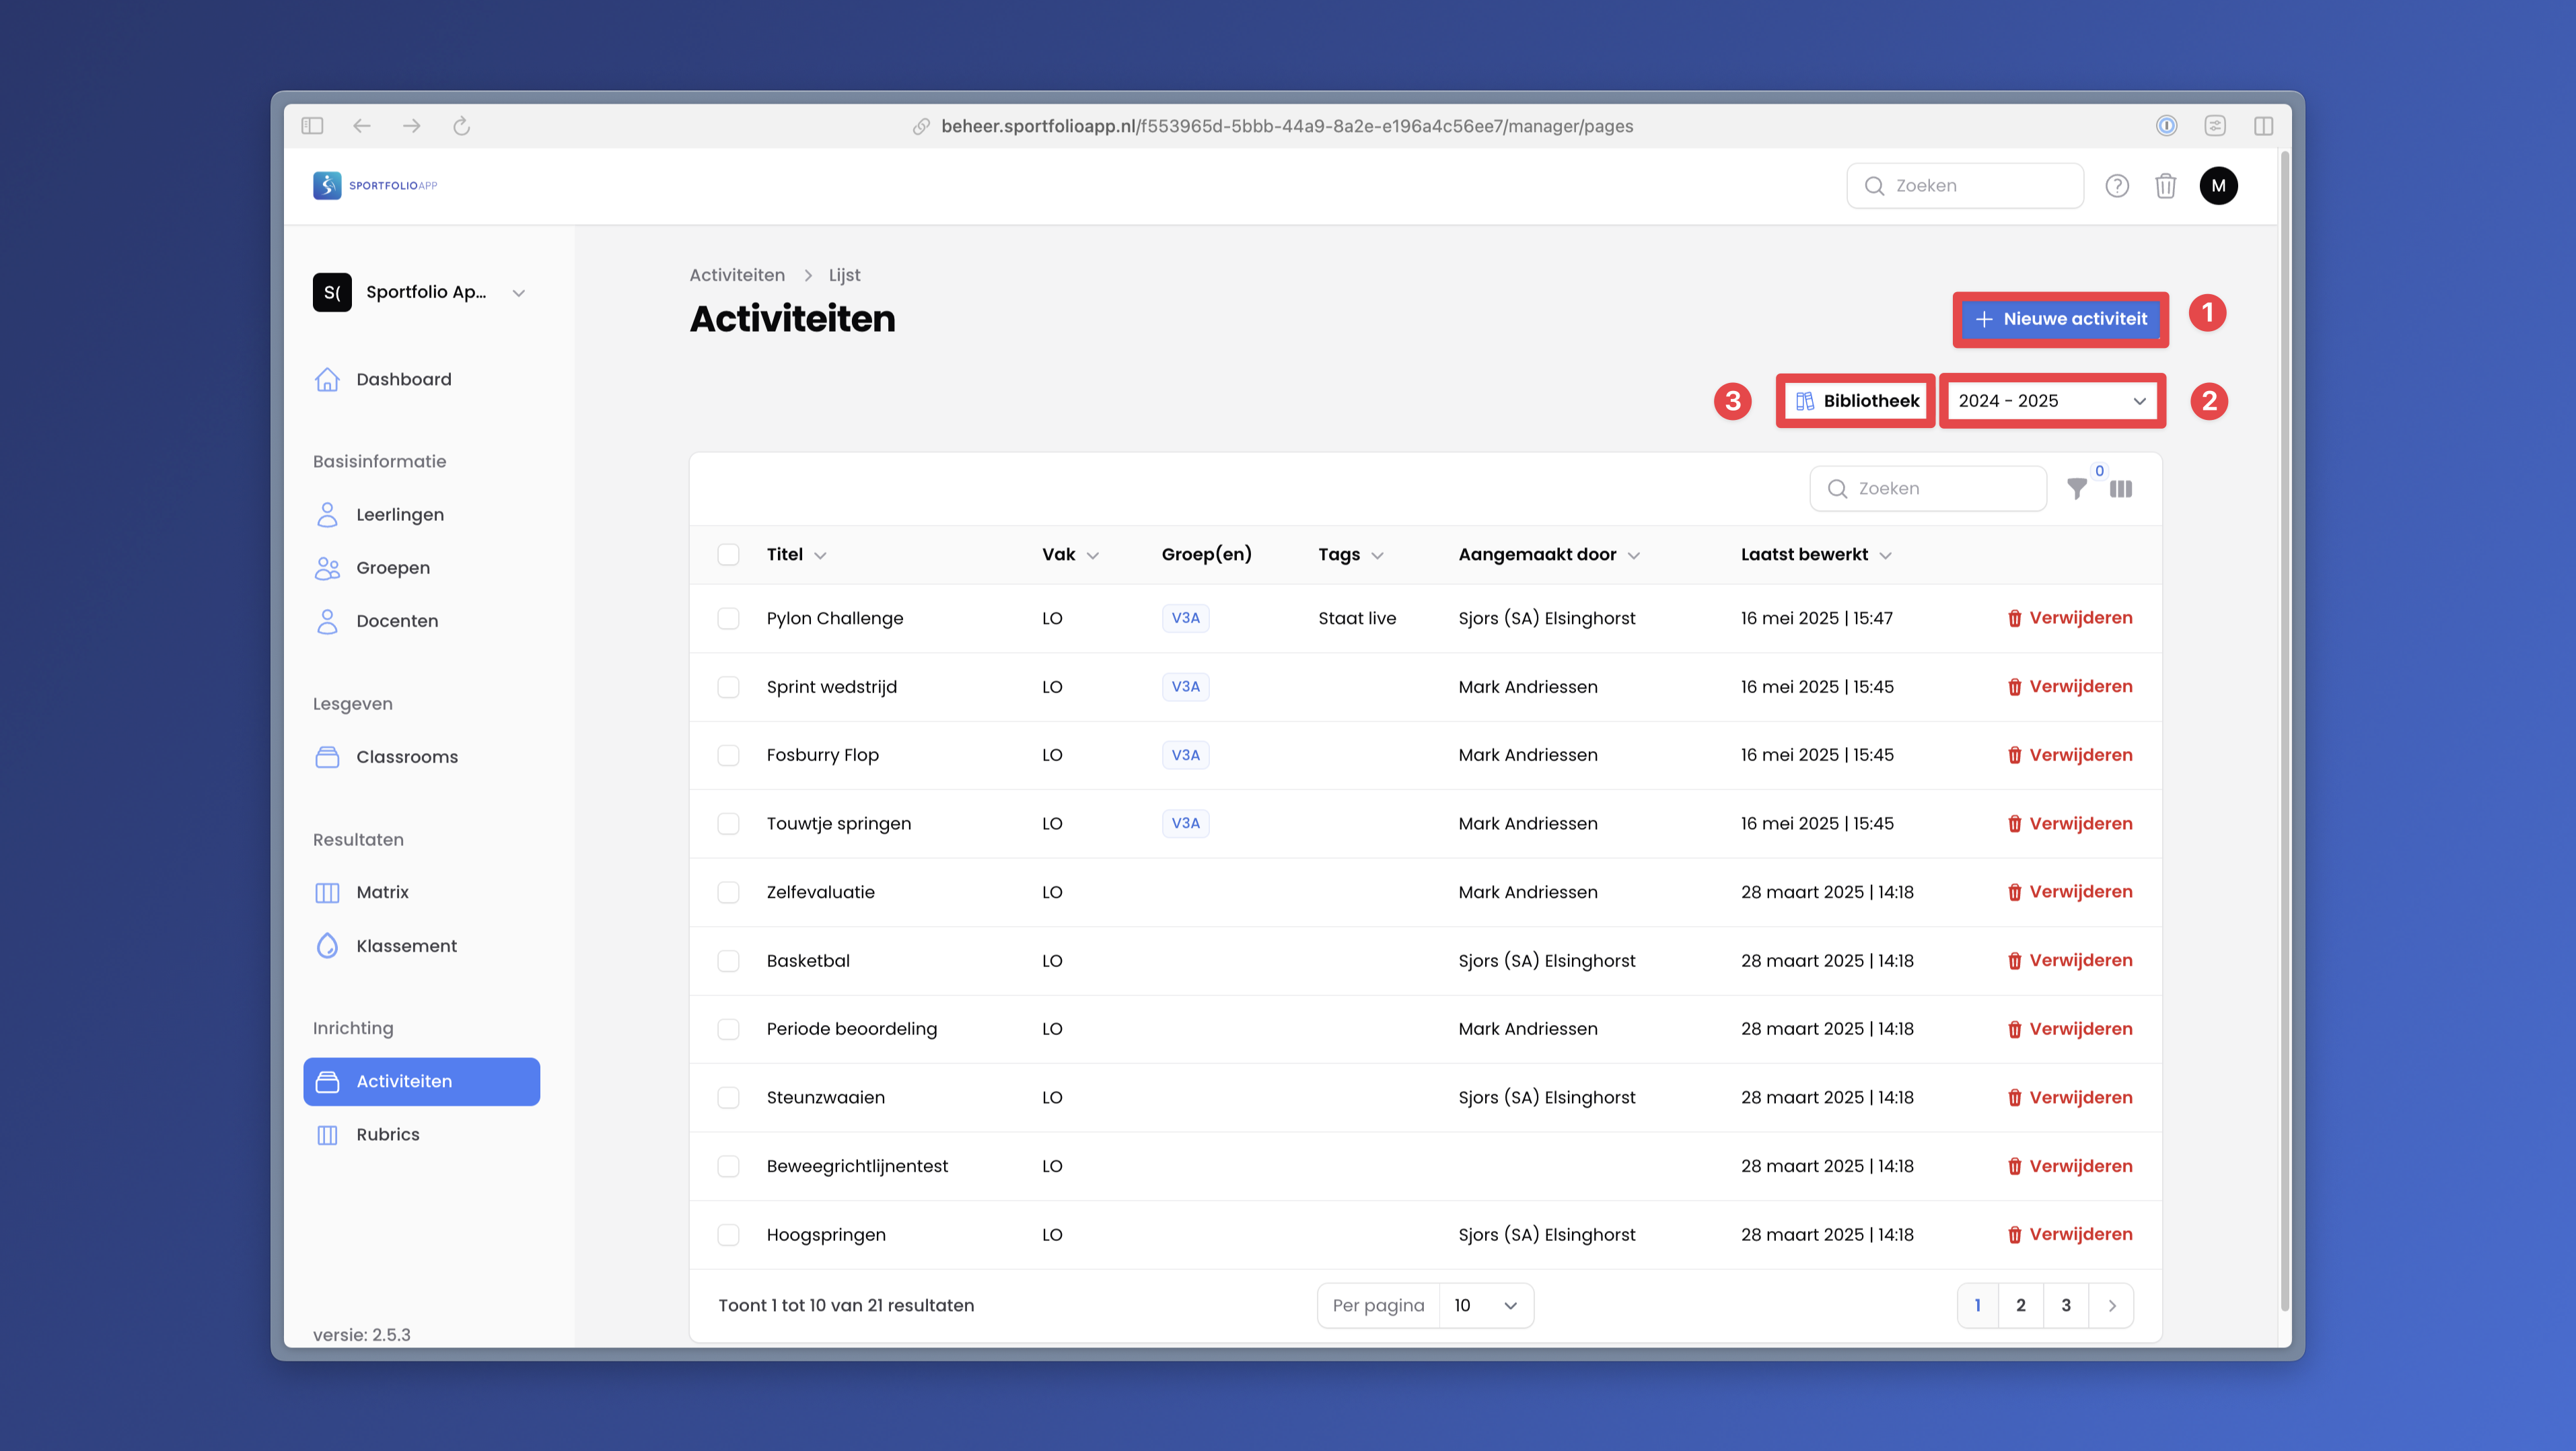Click trash icon in Steunzwaaien row
Viewport: 2576px width, 1451px height.
pyautogui.click(x=2014, y=1098)
